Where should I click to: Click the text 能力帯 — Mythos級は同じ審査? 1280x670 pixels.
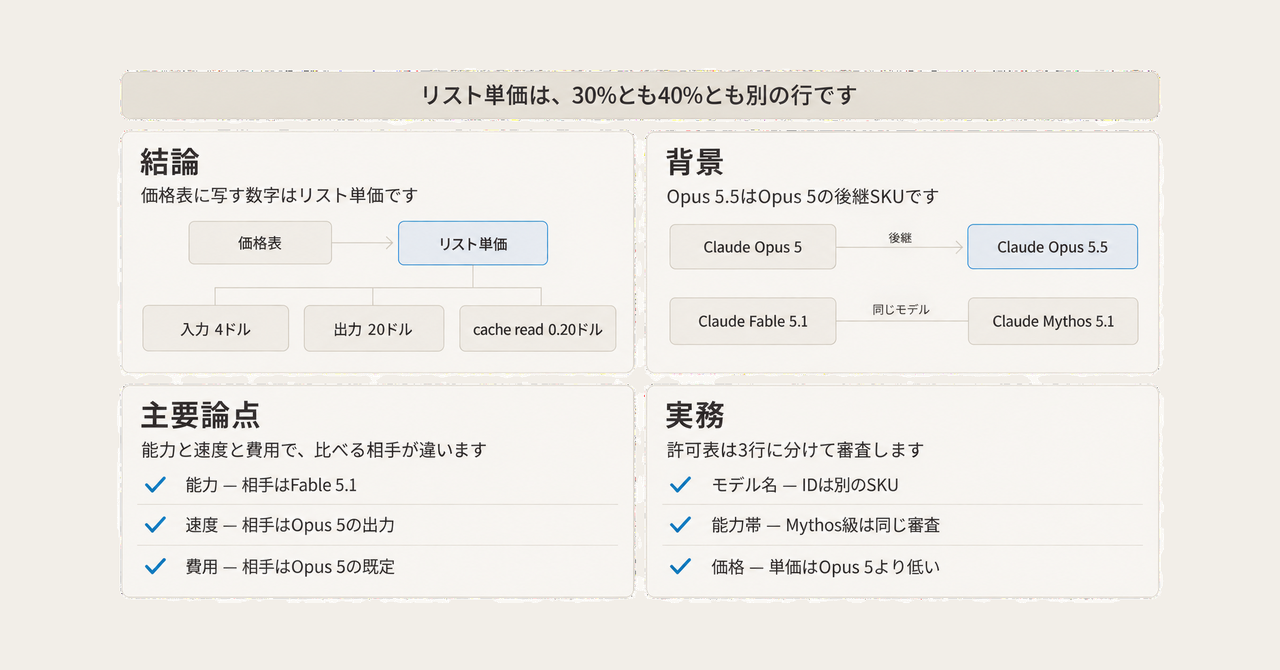click(x=826, y=525)
